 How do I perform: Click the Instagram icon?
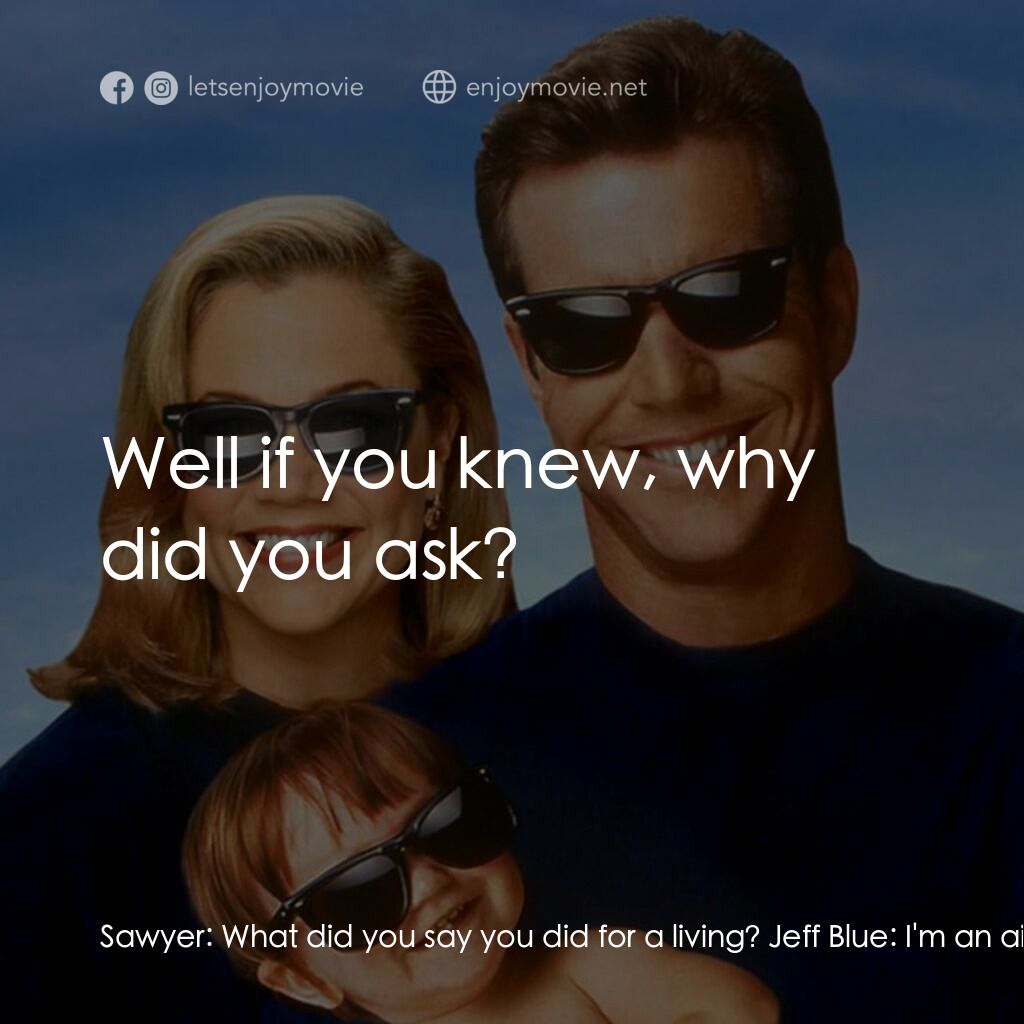[161, 88]
